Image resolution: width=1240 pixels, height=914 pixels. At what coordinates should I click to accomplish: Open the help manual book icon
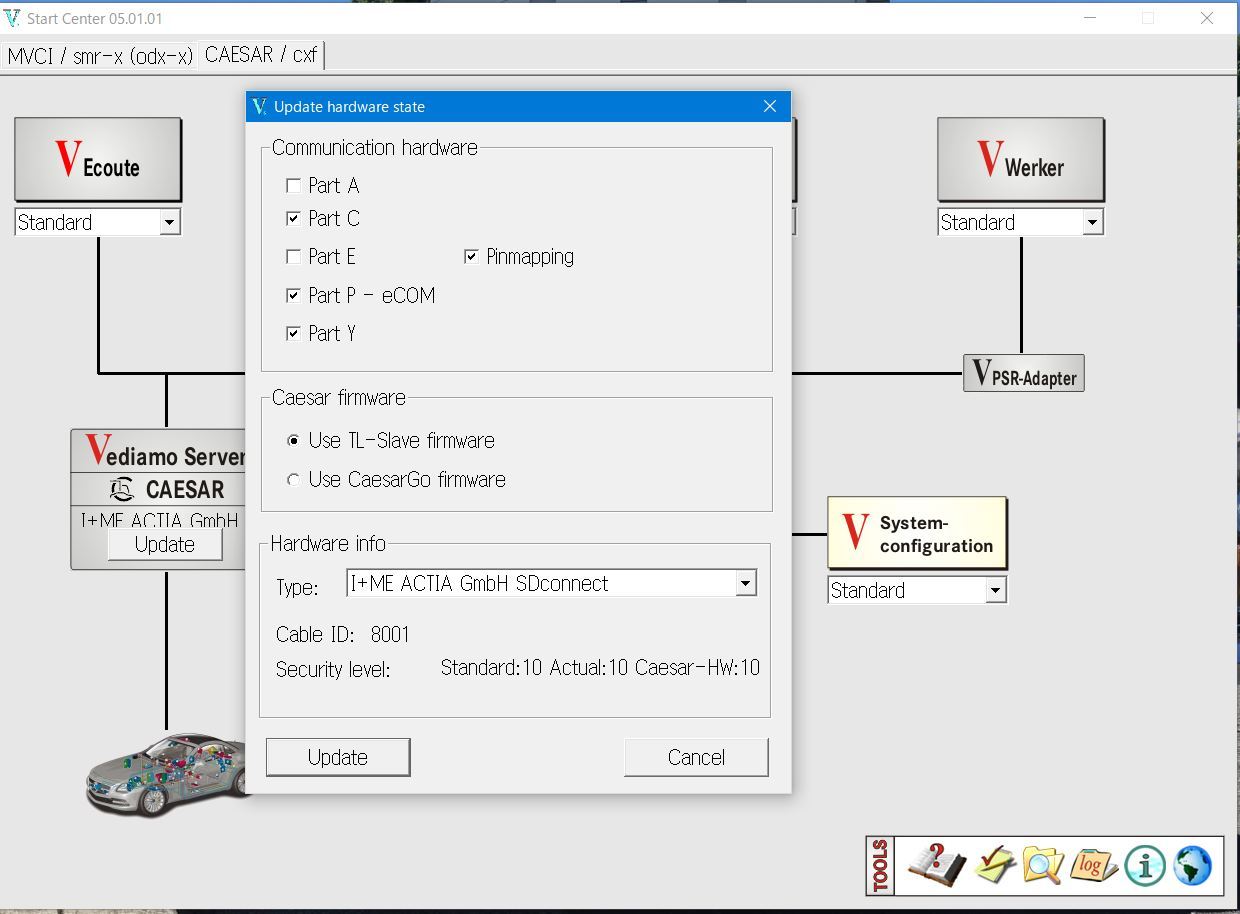[936, 865]
